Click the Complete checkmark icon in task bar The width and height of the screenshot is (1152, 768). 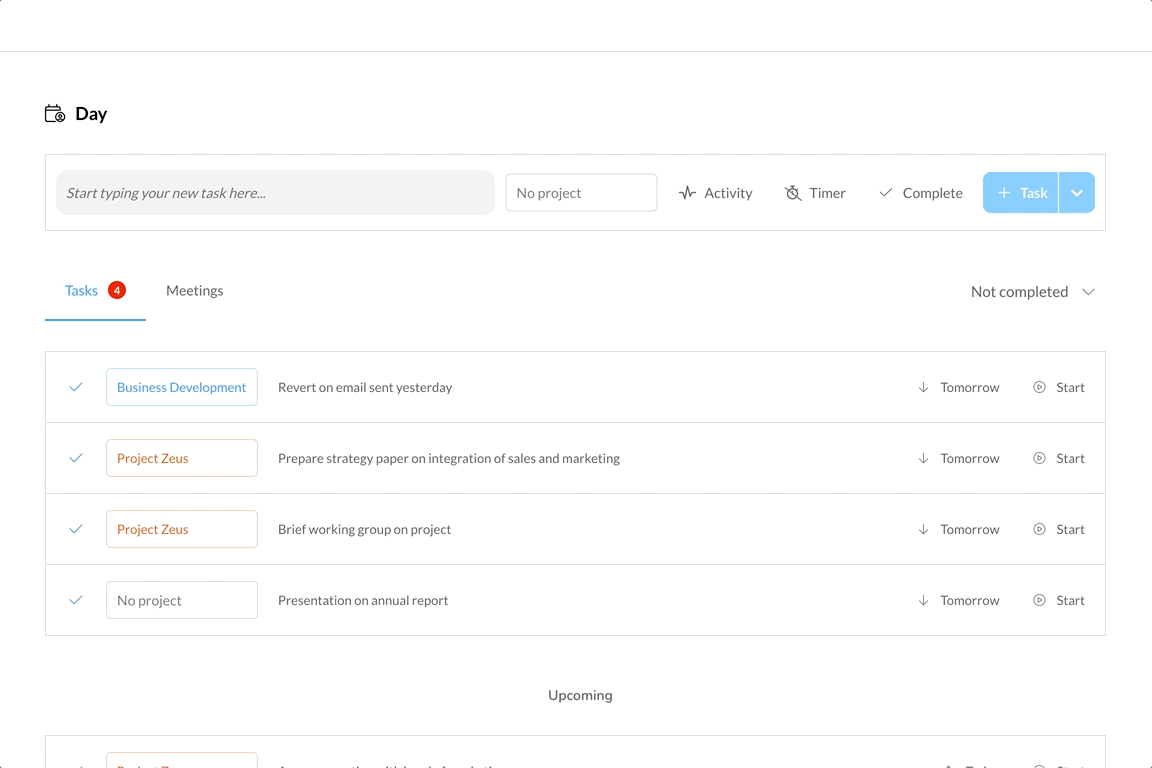point(886,193)
